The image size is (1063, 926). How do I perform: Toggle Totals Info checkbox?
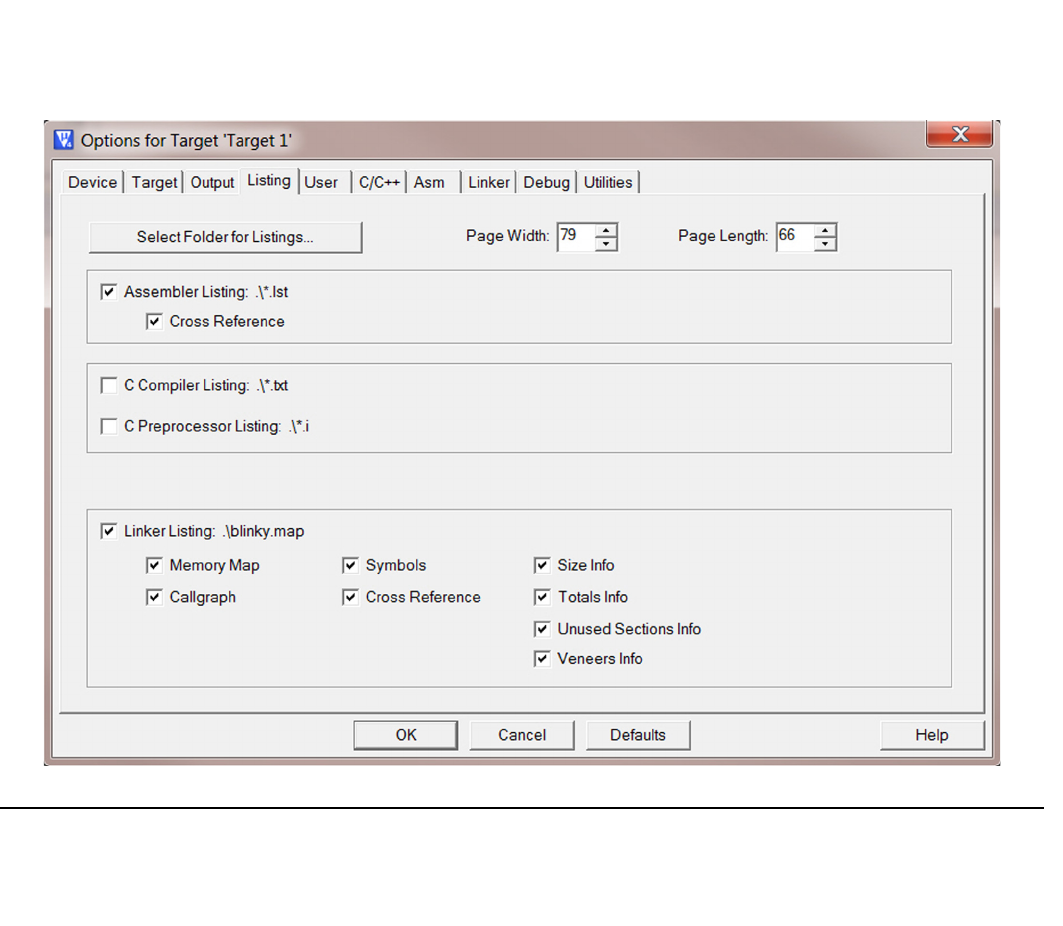coord(542,597)
